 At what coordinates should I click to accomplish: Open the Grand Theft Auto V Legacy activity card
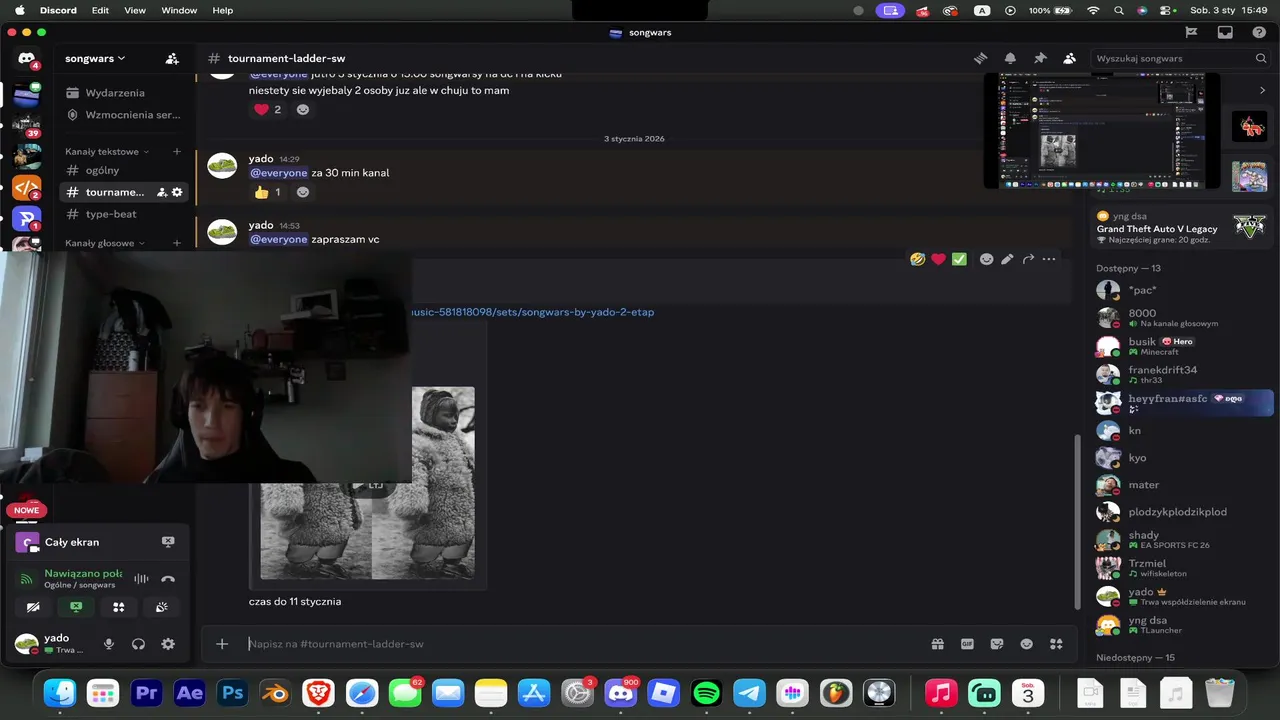[1182, 228]
